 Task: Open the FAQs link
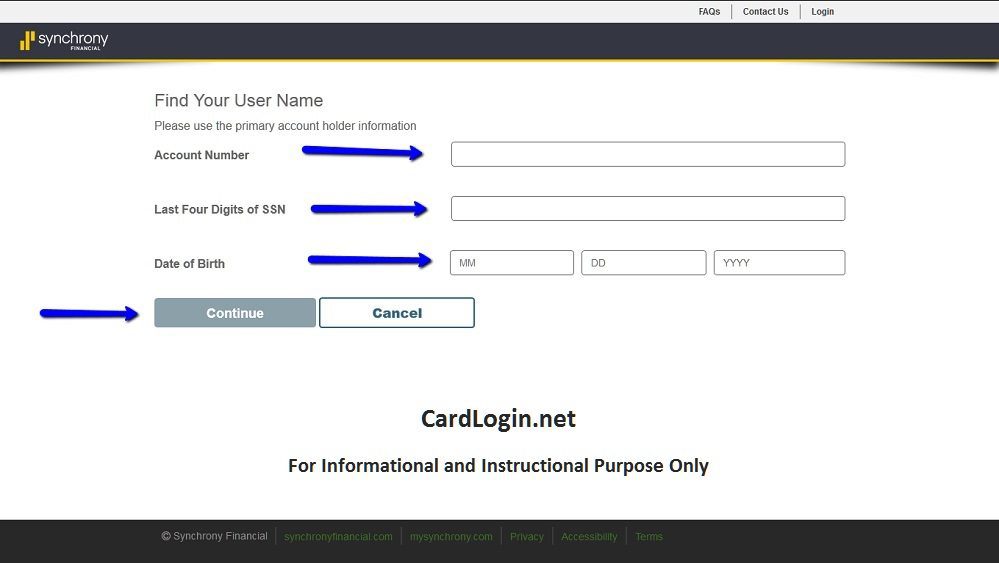pos(709,11)
